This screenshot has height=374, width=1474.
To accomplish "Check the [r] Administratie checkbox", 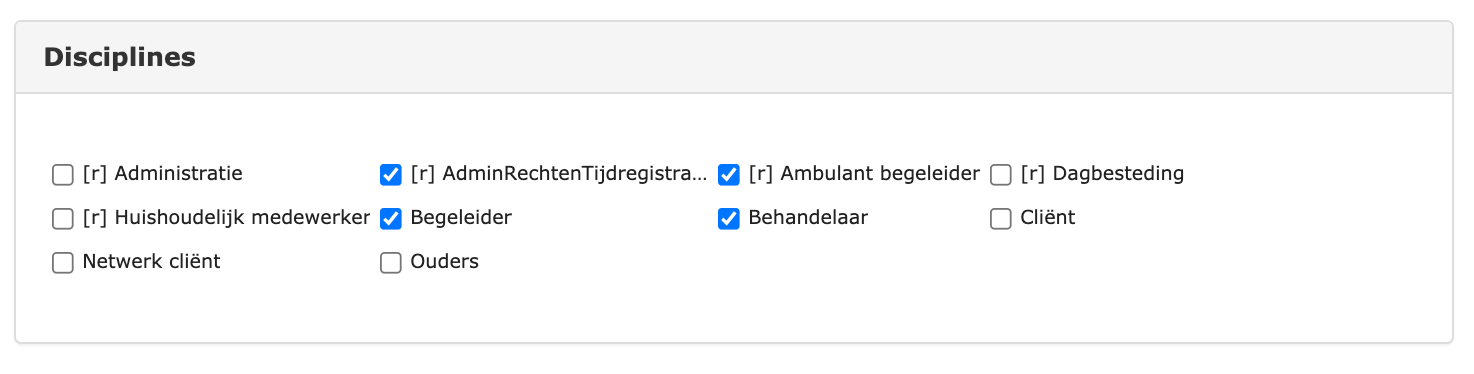I will 63,175.
